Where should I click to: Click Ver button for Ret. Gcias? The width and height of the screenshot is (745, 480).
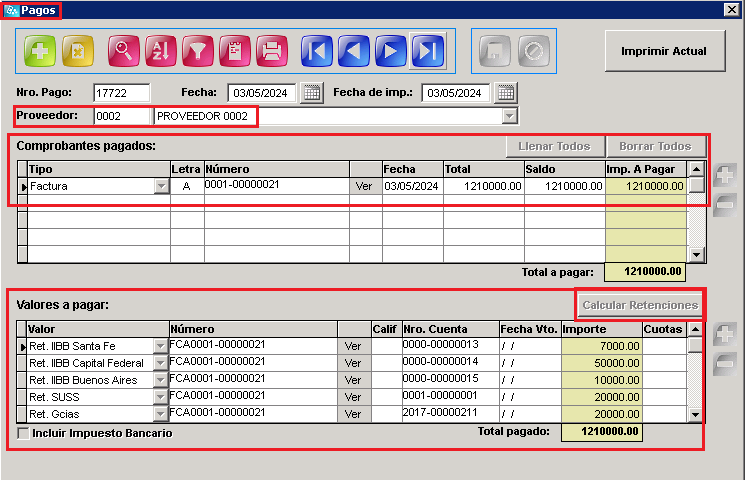353,414
